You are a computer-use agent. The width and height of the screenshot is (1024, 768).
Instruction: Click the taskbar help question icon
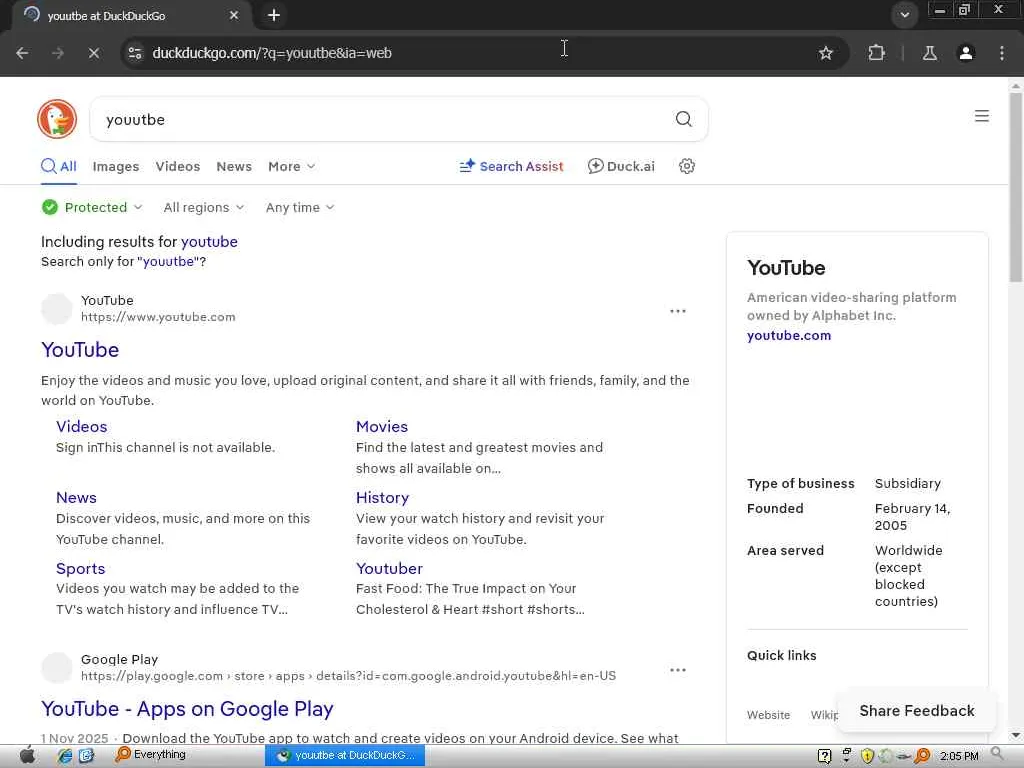click(x=824, y=756)
